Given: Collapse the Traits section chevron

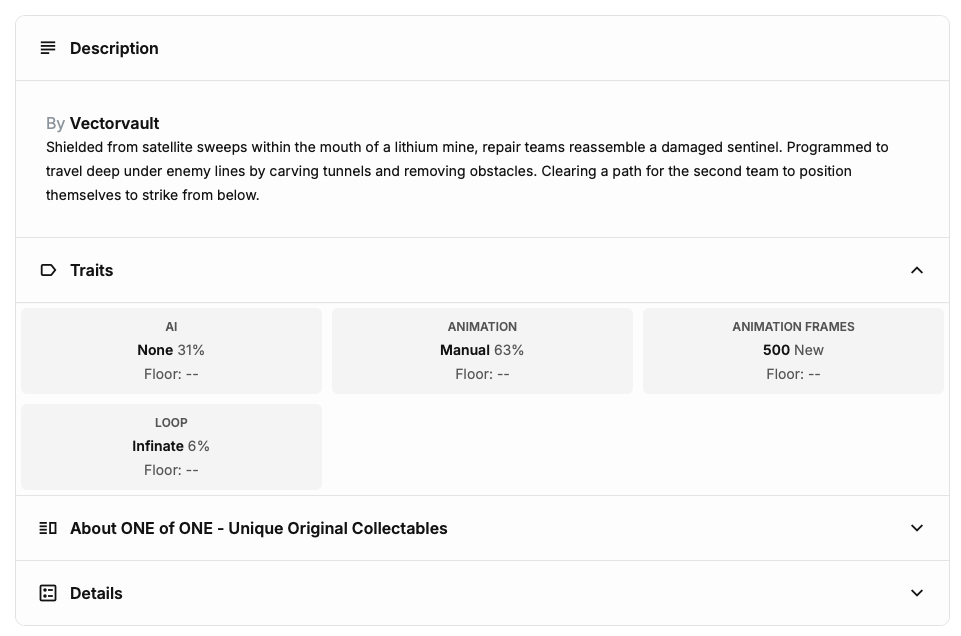Looking at the screenshot, I should pyautogui.click(x=917, y=270).
